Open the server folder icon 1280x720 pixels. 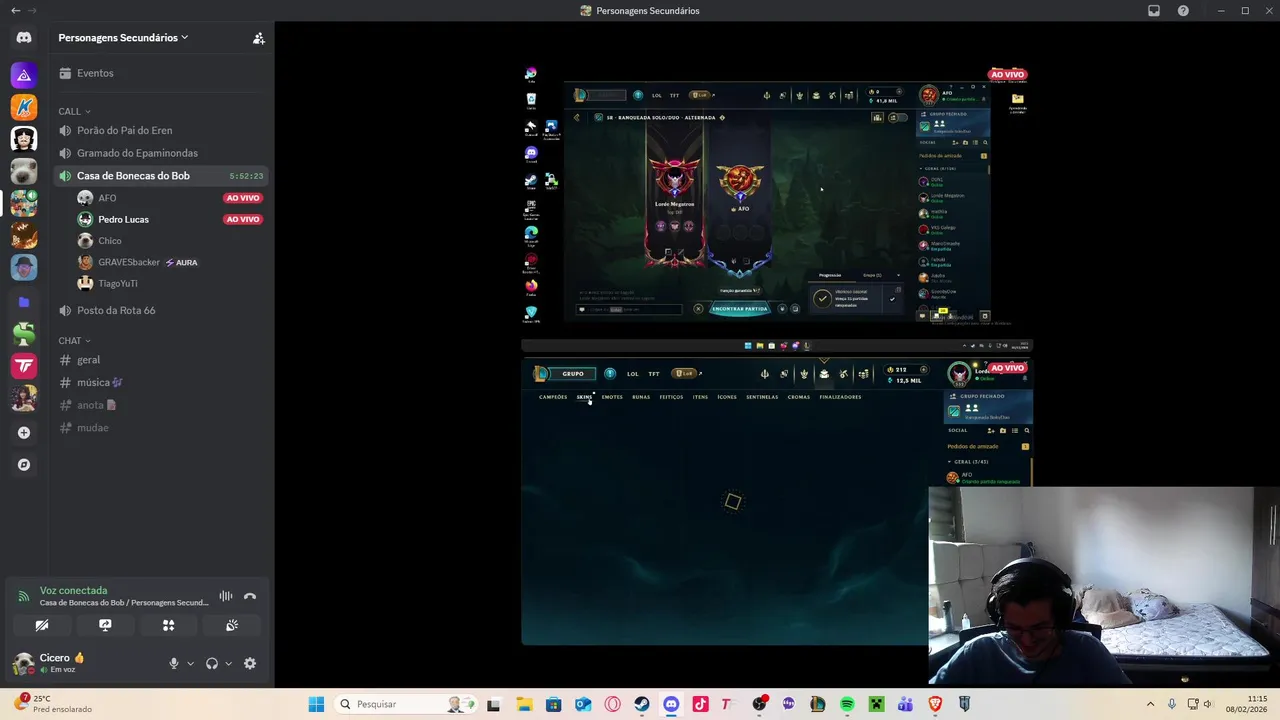[x=24, y=302]
